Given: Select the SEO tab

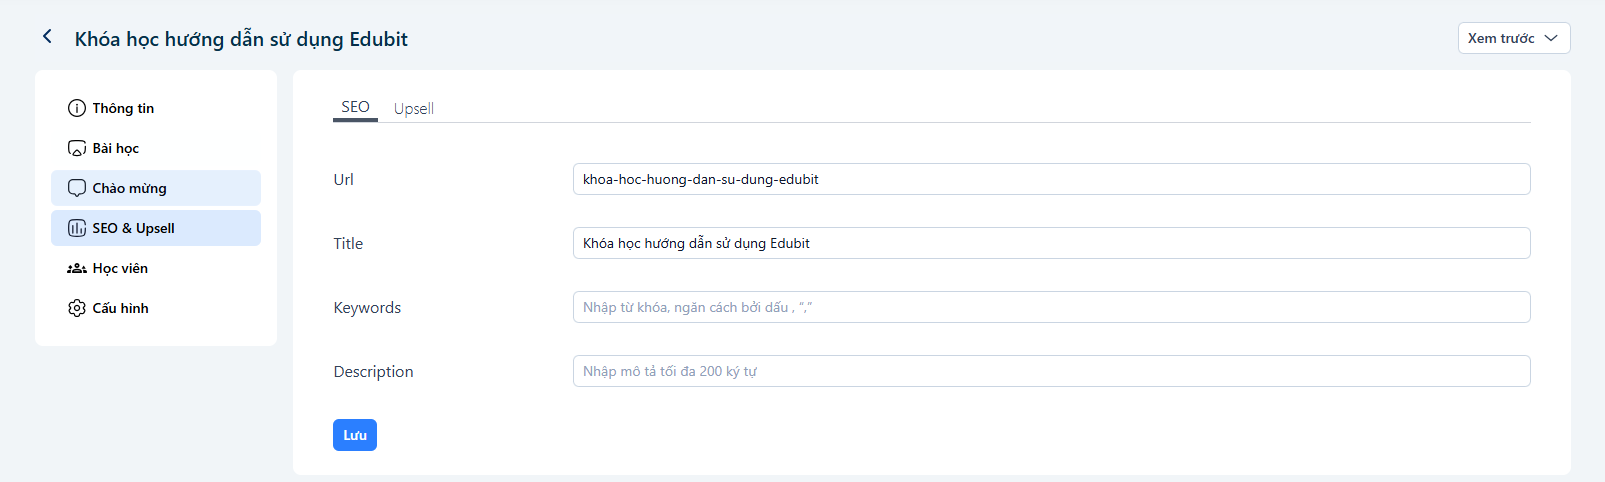Looking at the screenshot, I should point(355,107).
